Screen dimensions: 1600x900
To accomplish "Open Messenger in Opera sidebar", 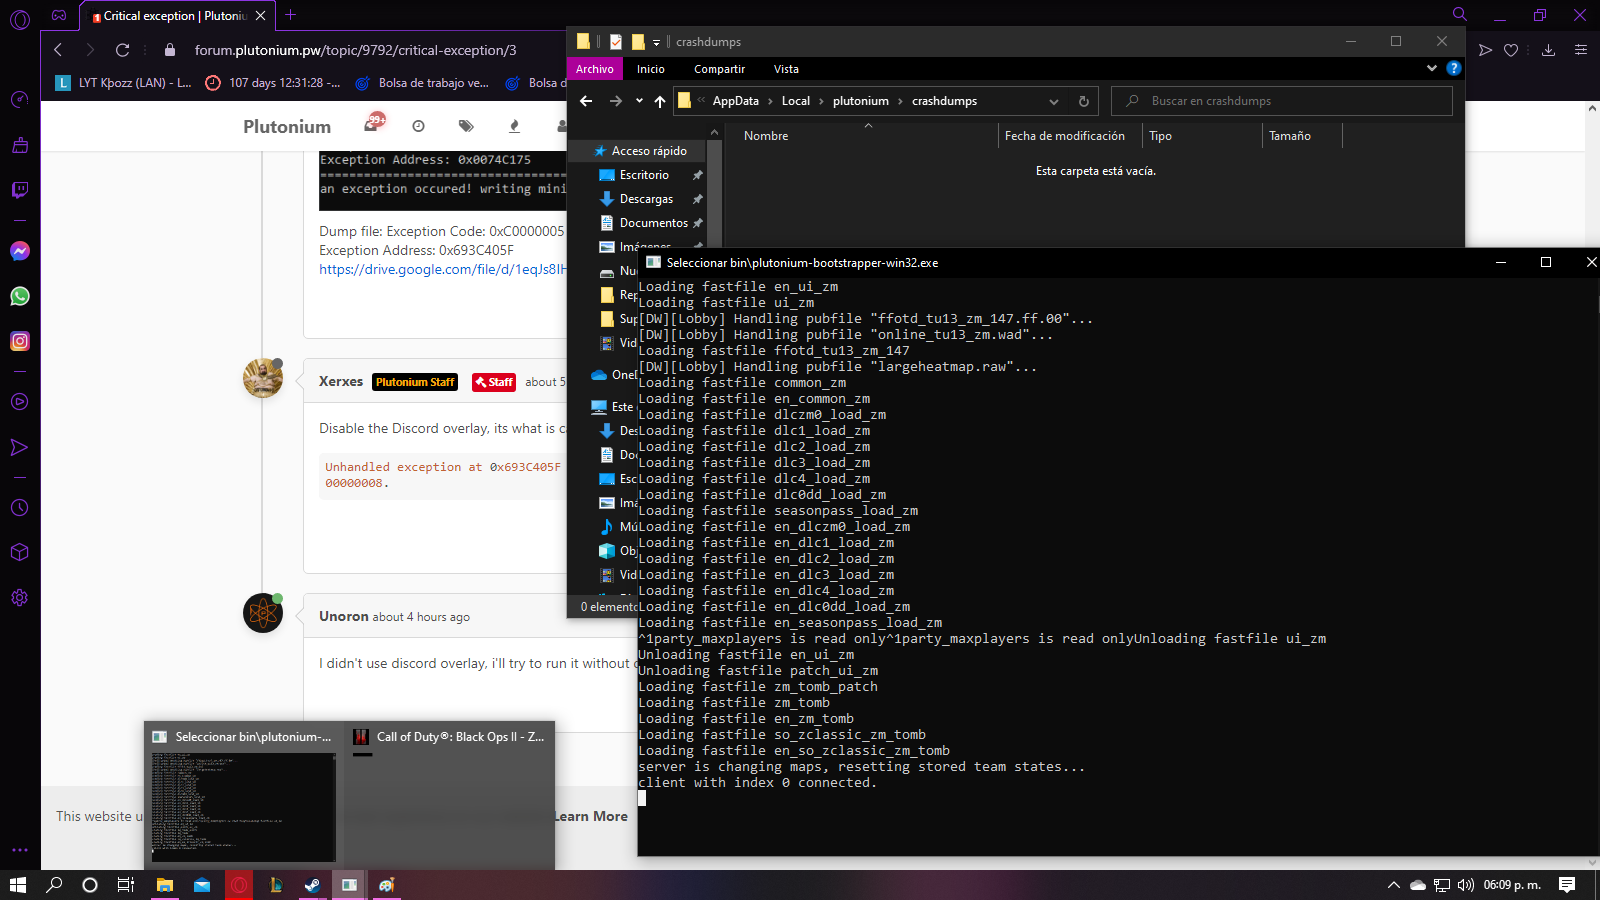I will point(19,251).
